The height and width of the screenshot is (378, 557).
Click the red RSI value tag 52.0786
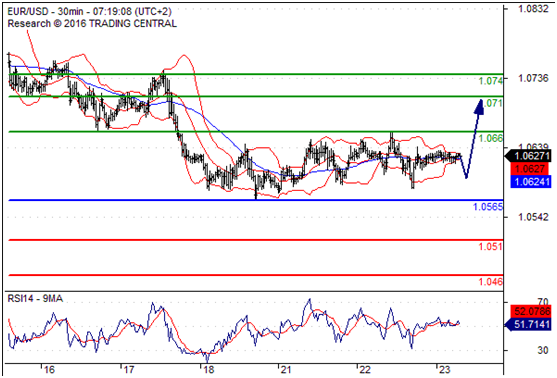tap(531, 311)
